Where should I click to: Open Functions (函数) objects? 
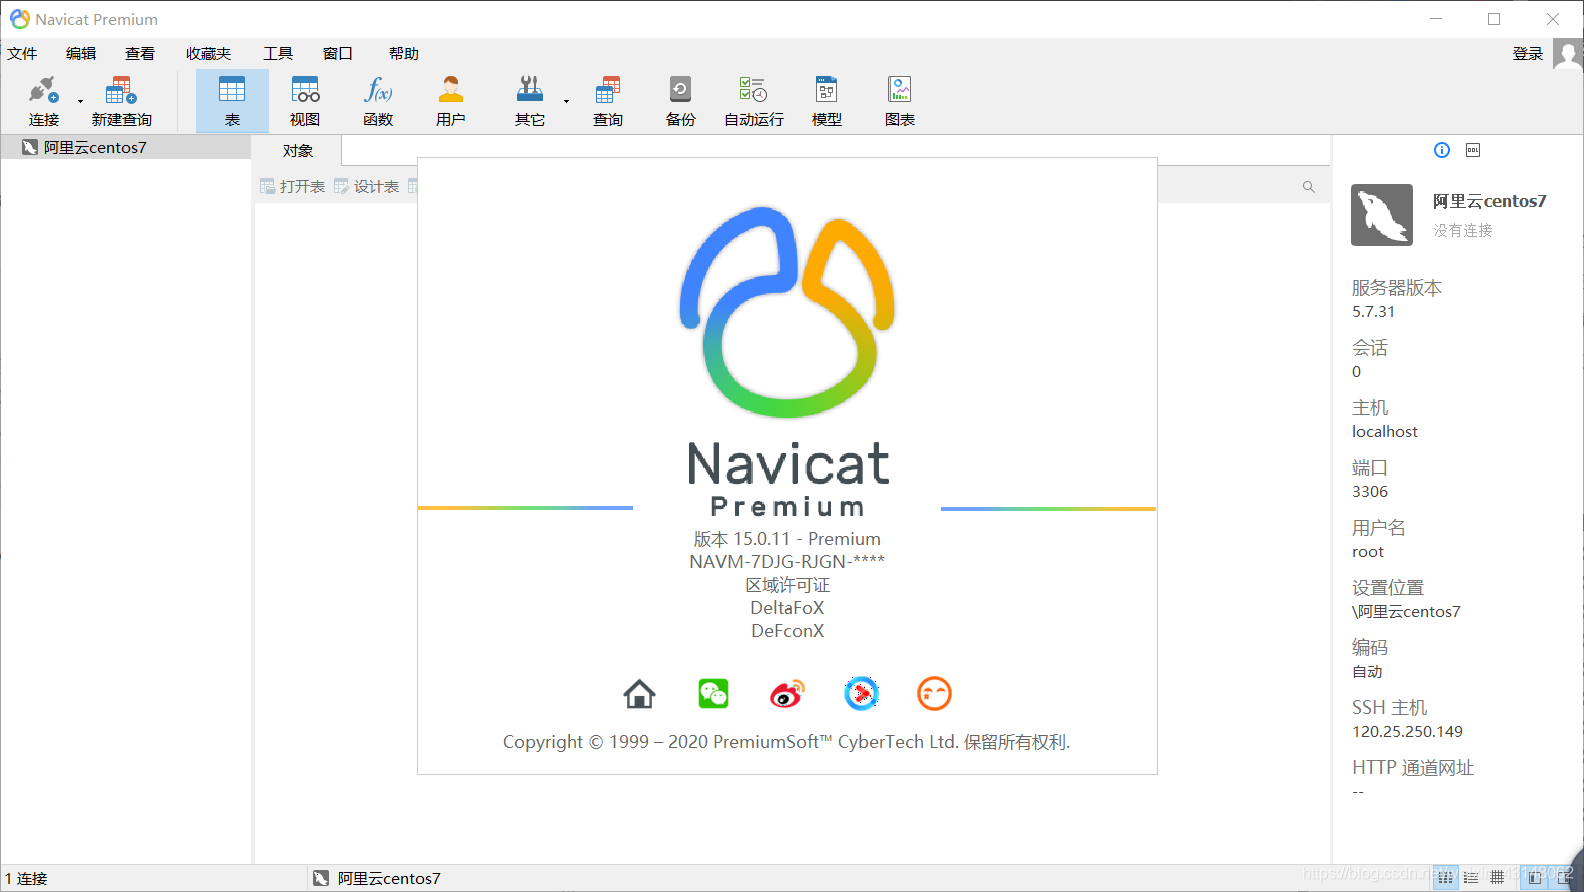[x=378, y=100]
